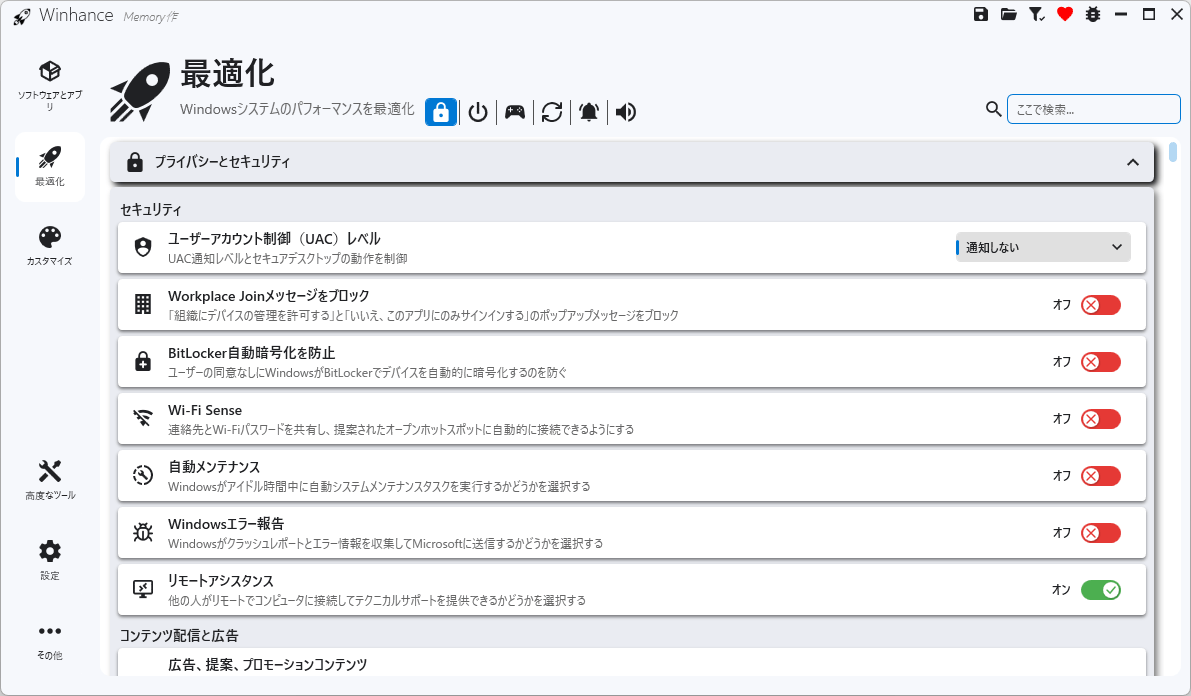
Task: Toggle the Windowsエラー報告 switch
Action: 1100,533
